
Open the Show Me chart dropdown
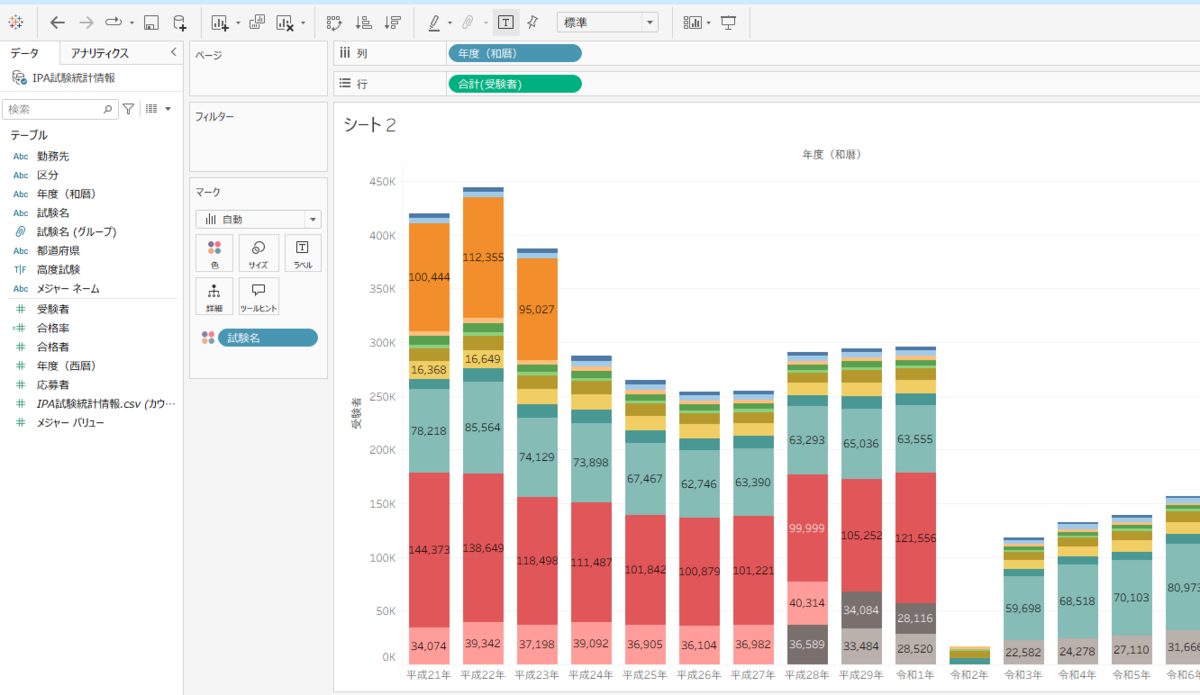[696, 22]
